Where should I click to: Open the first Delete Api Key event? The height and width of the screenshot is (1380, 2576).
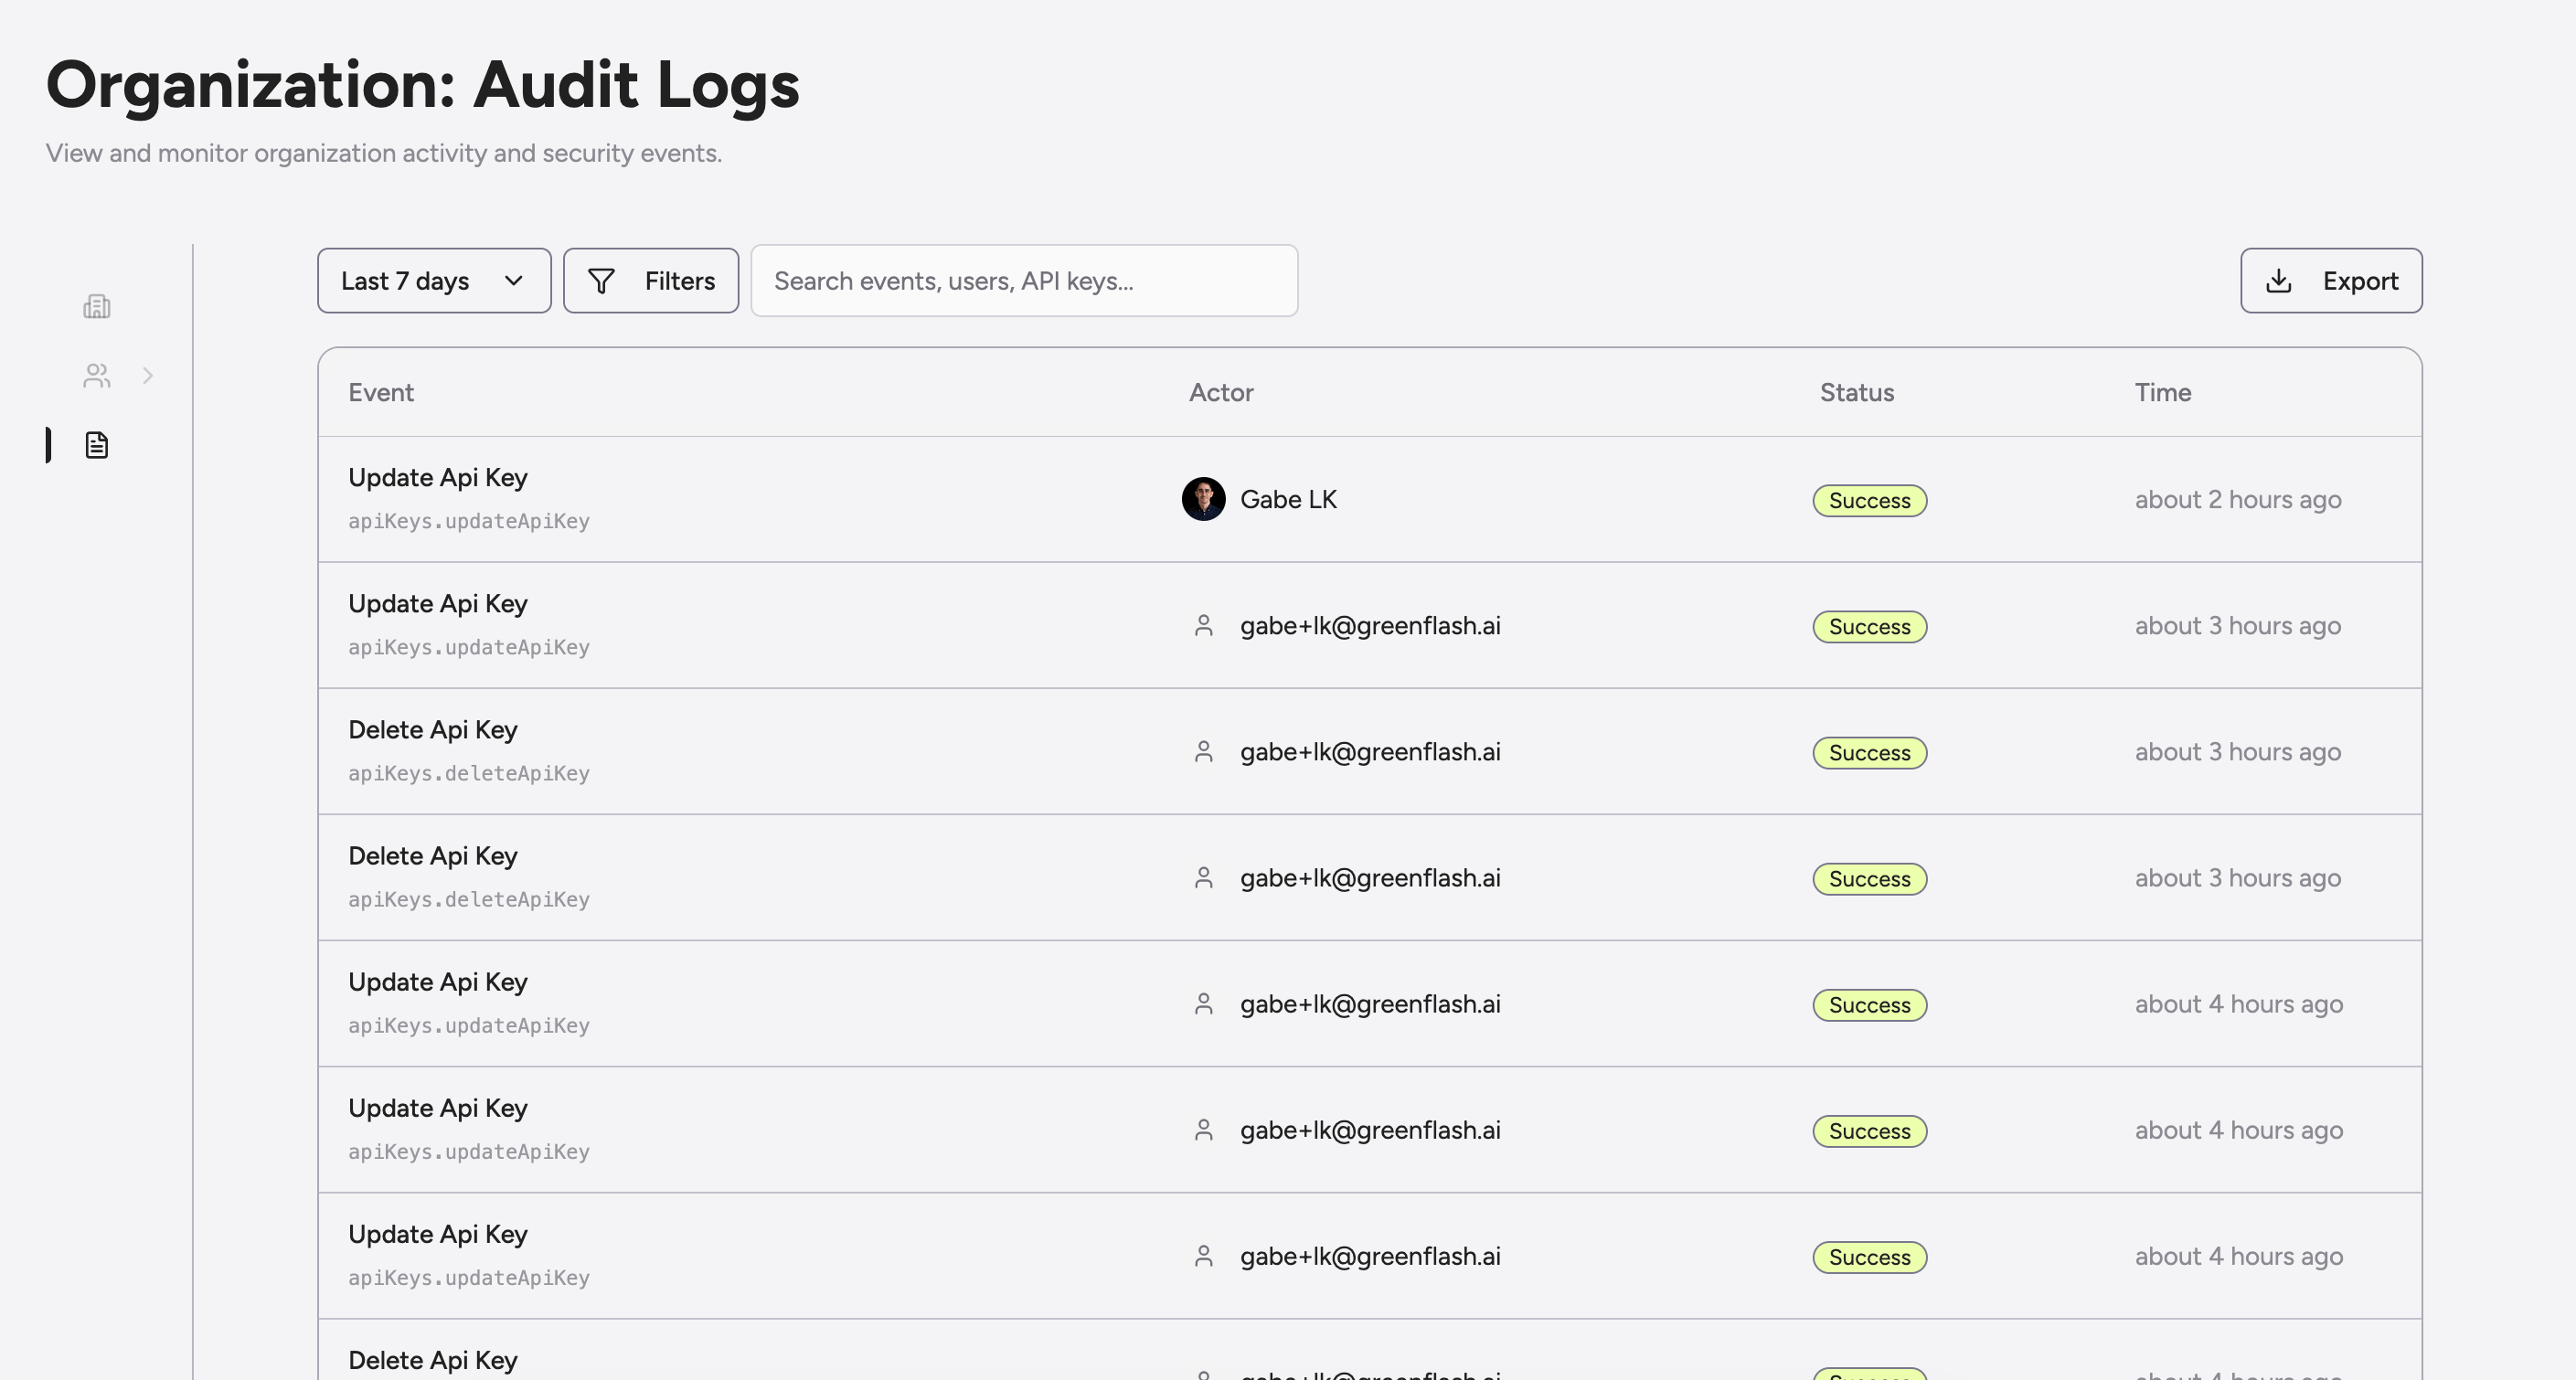pyautogui.click(x=433, y=729)
